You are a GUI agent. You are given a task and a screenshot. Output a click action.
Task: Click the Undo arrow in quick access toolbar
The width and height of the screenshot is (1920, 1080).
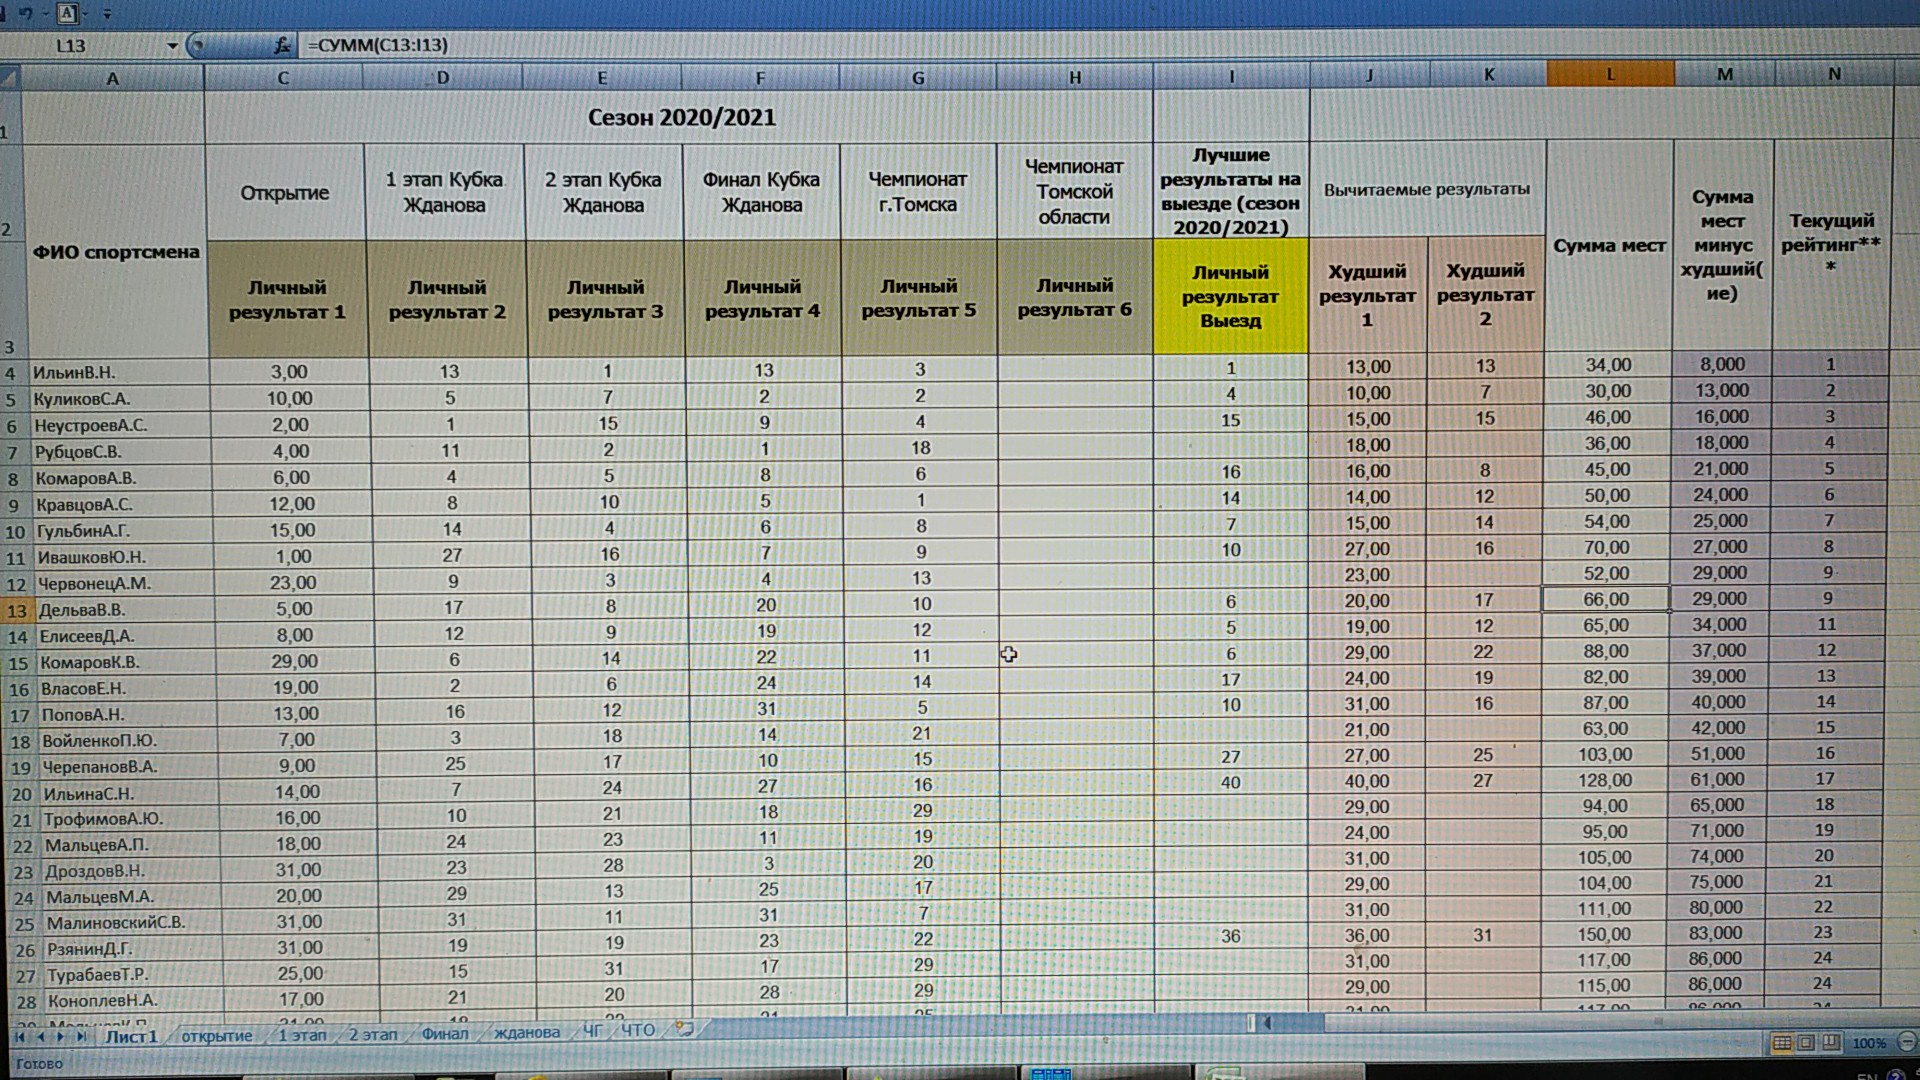coord(24,13)
